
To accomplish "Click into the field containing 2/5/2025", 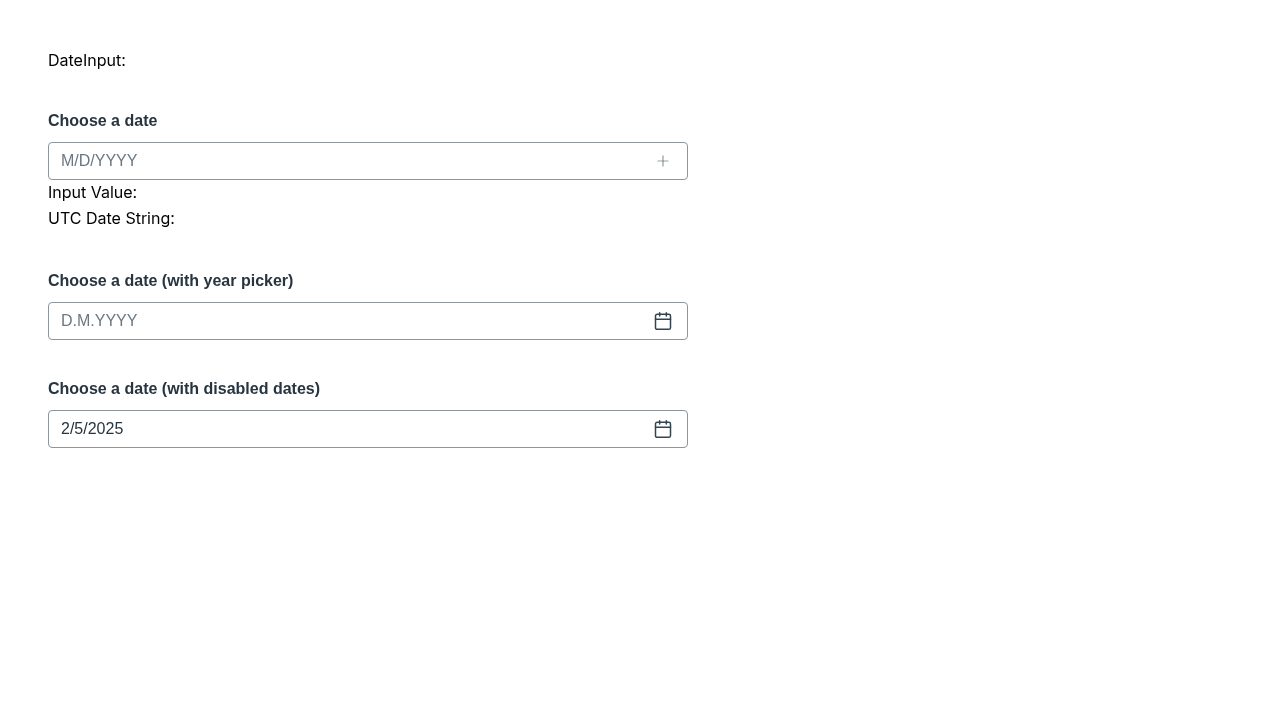I will [350, 429].
